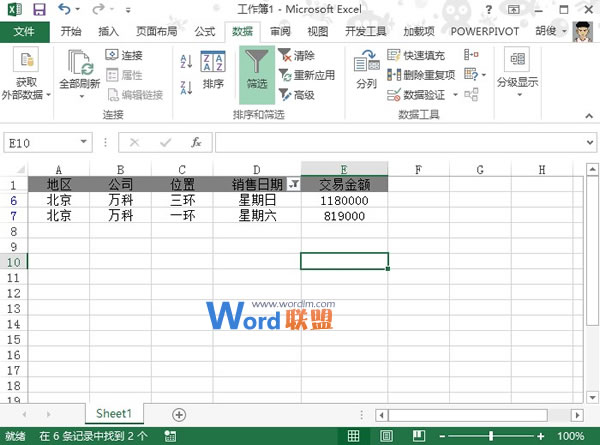Select row 6 header
The height and width of the screenshot is (445, 600).
click(14, 200)
